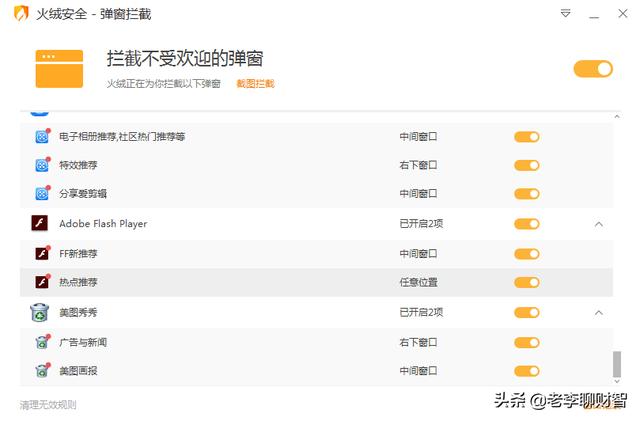Screen dimensions: 640x421
Task: Disable the 热点推荐 blocking toggle
Action: coord(526,283)
